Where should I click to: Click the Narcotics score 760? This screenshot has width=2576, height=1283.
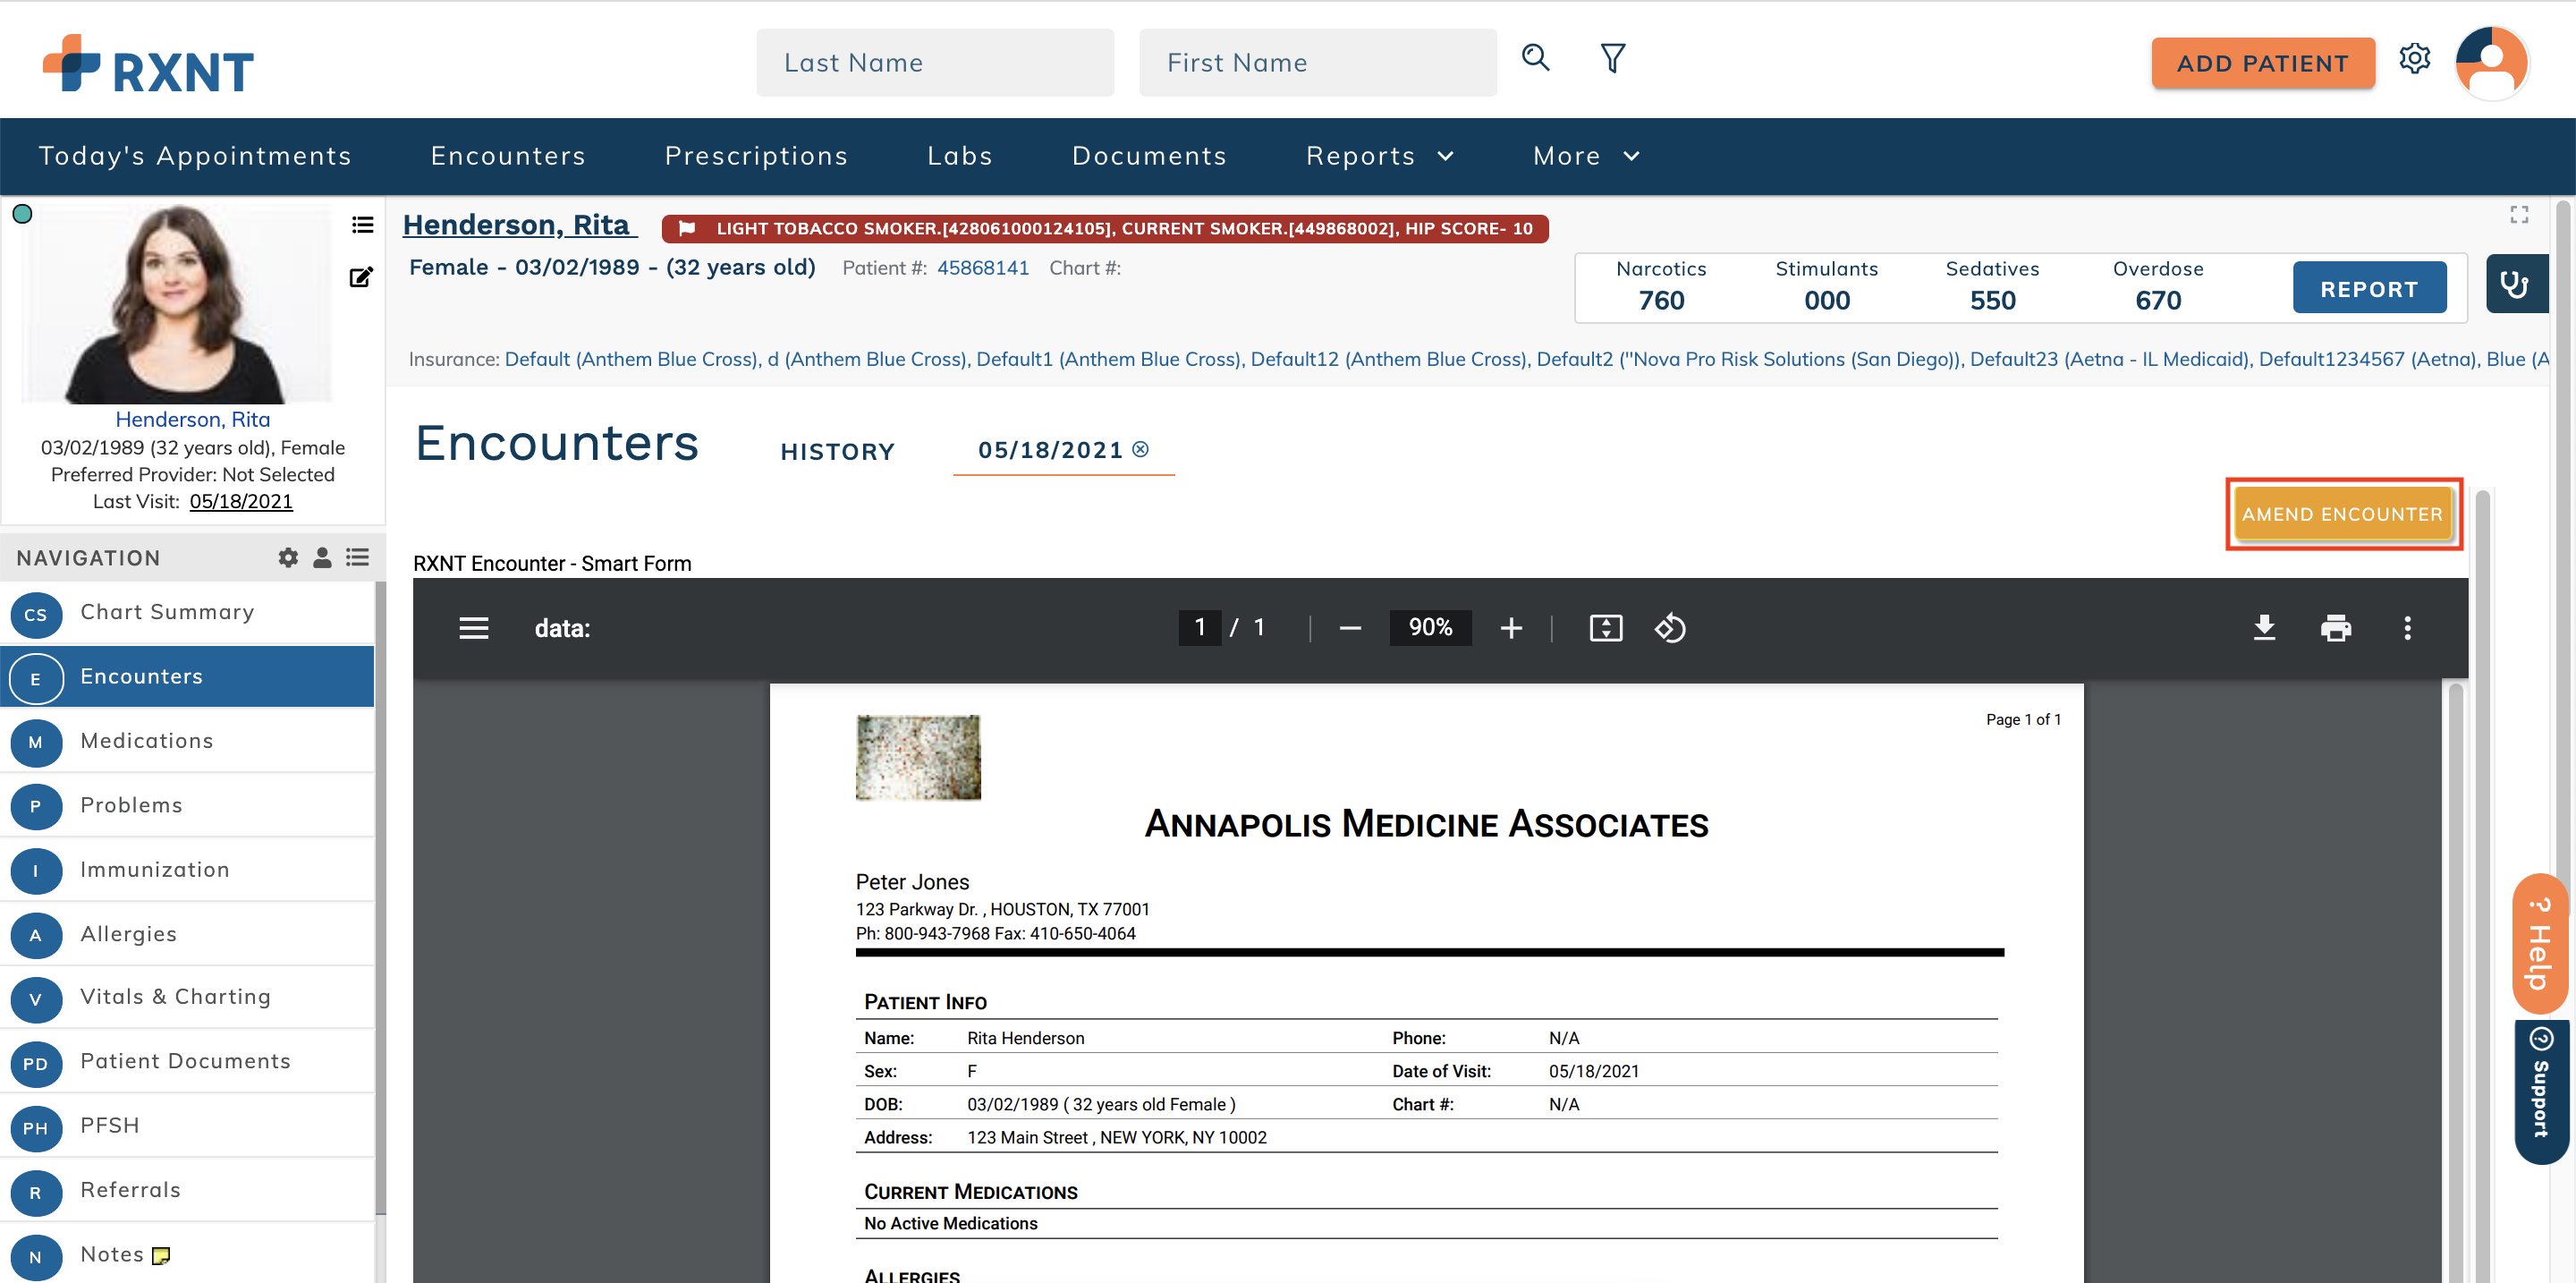[1661, 301]
